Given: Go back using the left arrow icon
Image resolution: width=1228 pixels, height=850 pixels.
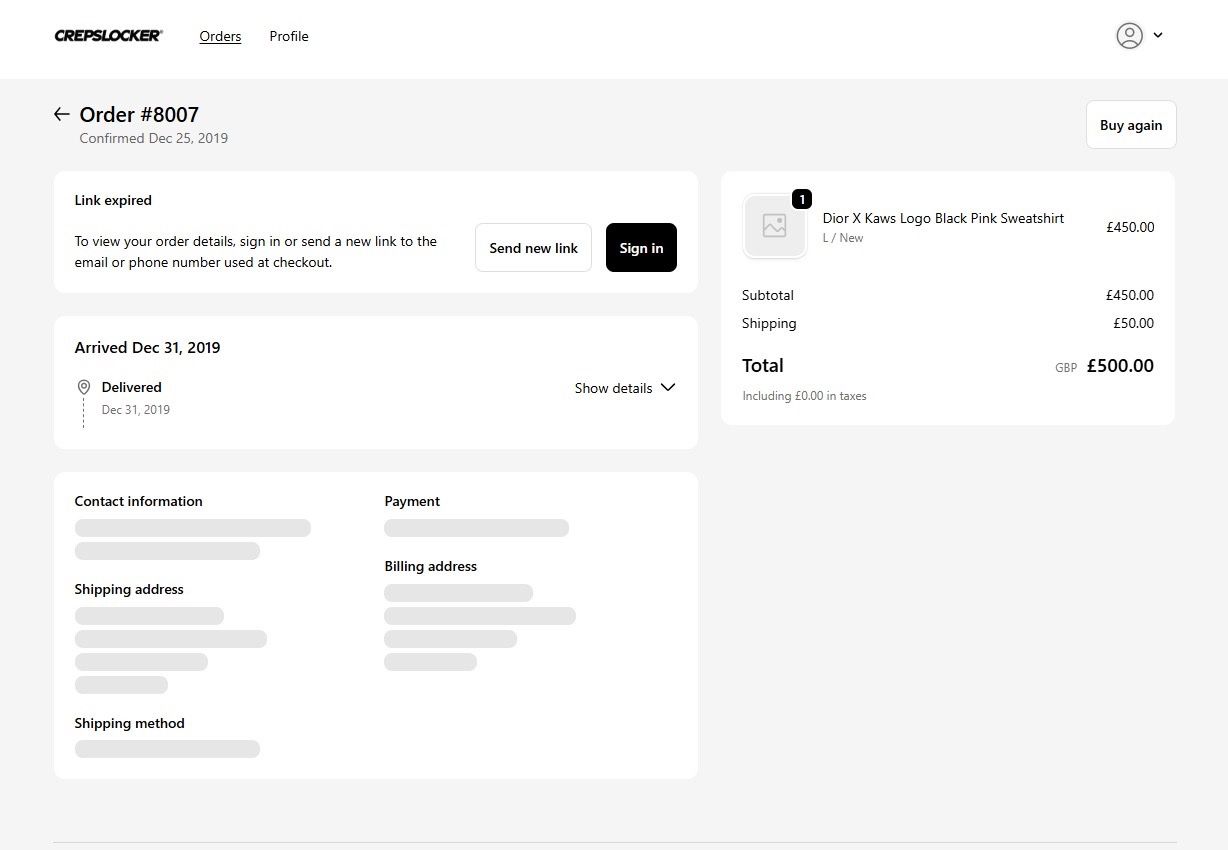Looking at the screenshot, I should [x=62, y=114].
